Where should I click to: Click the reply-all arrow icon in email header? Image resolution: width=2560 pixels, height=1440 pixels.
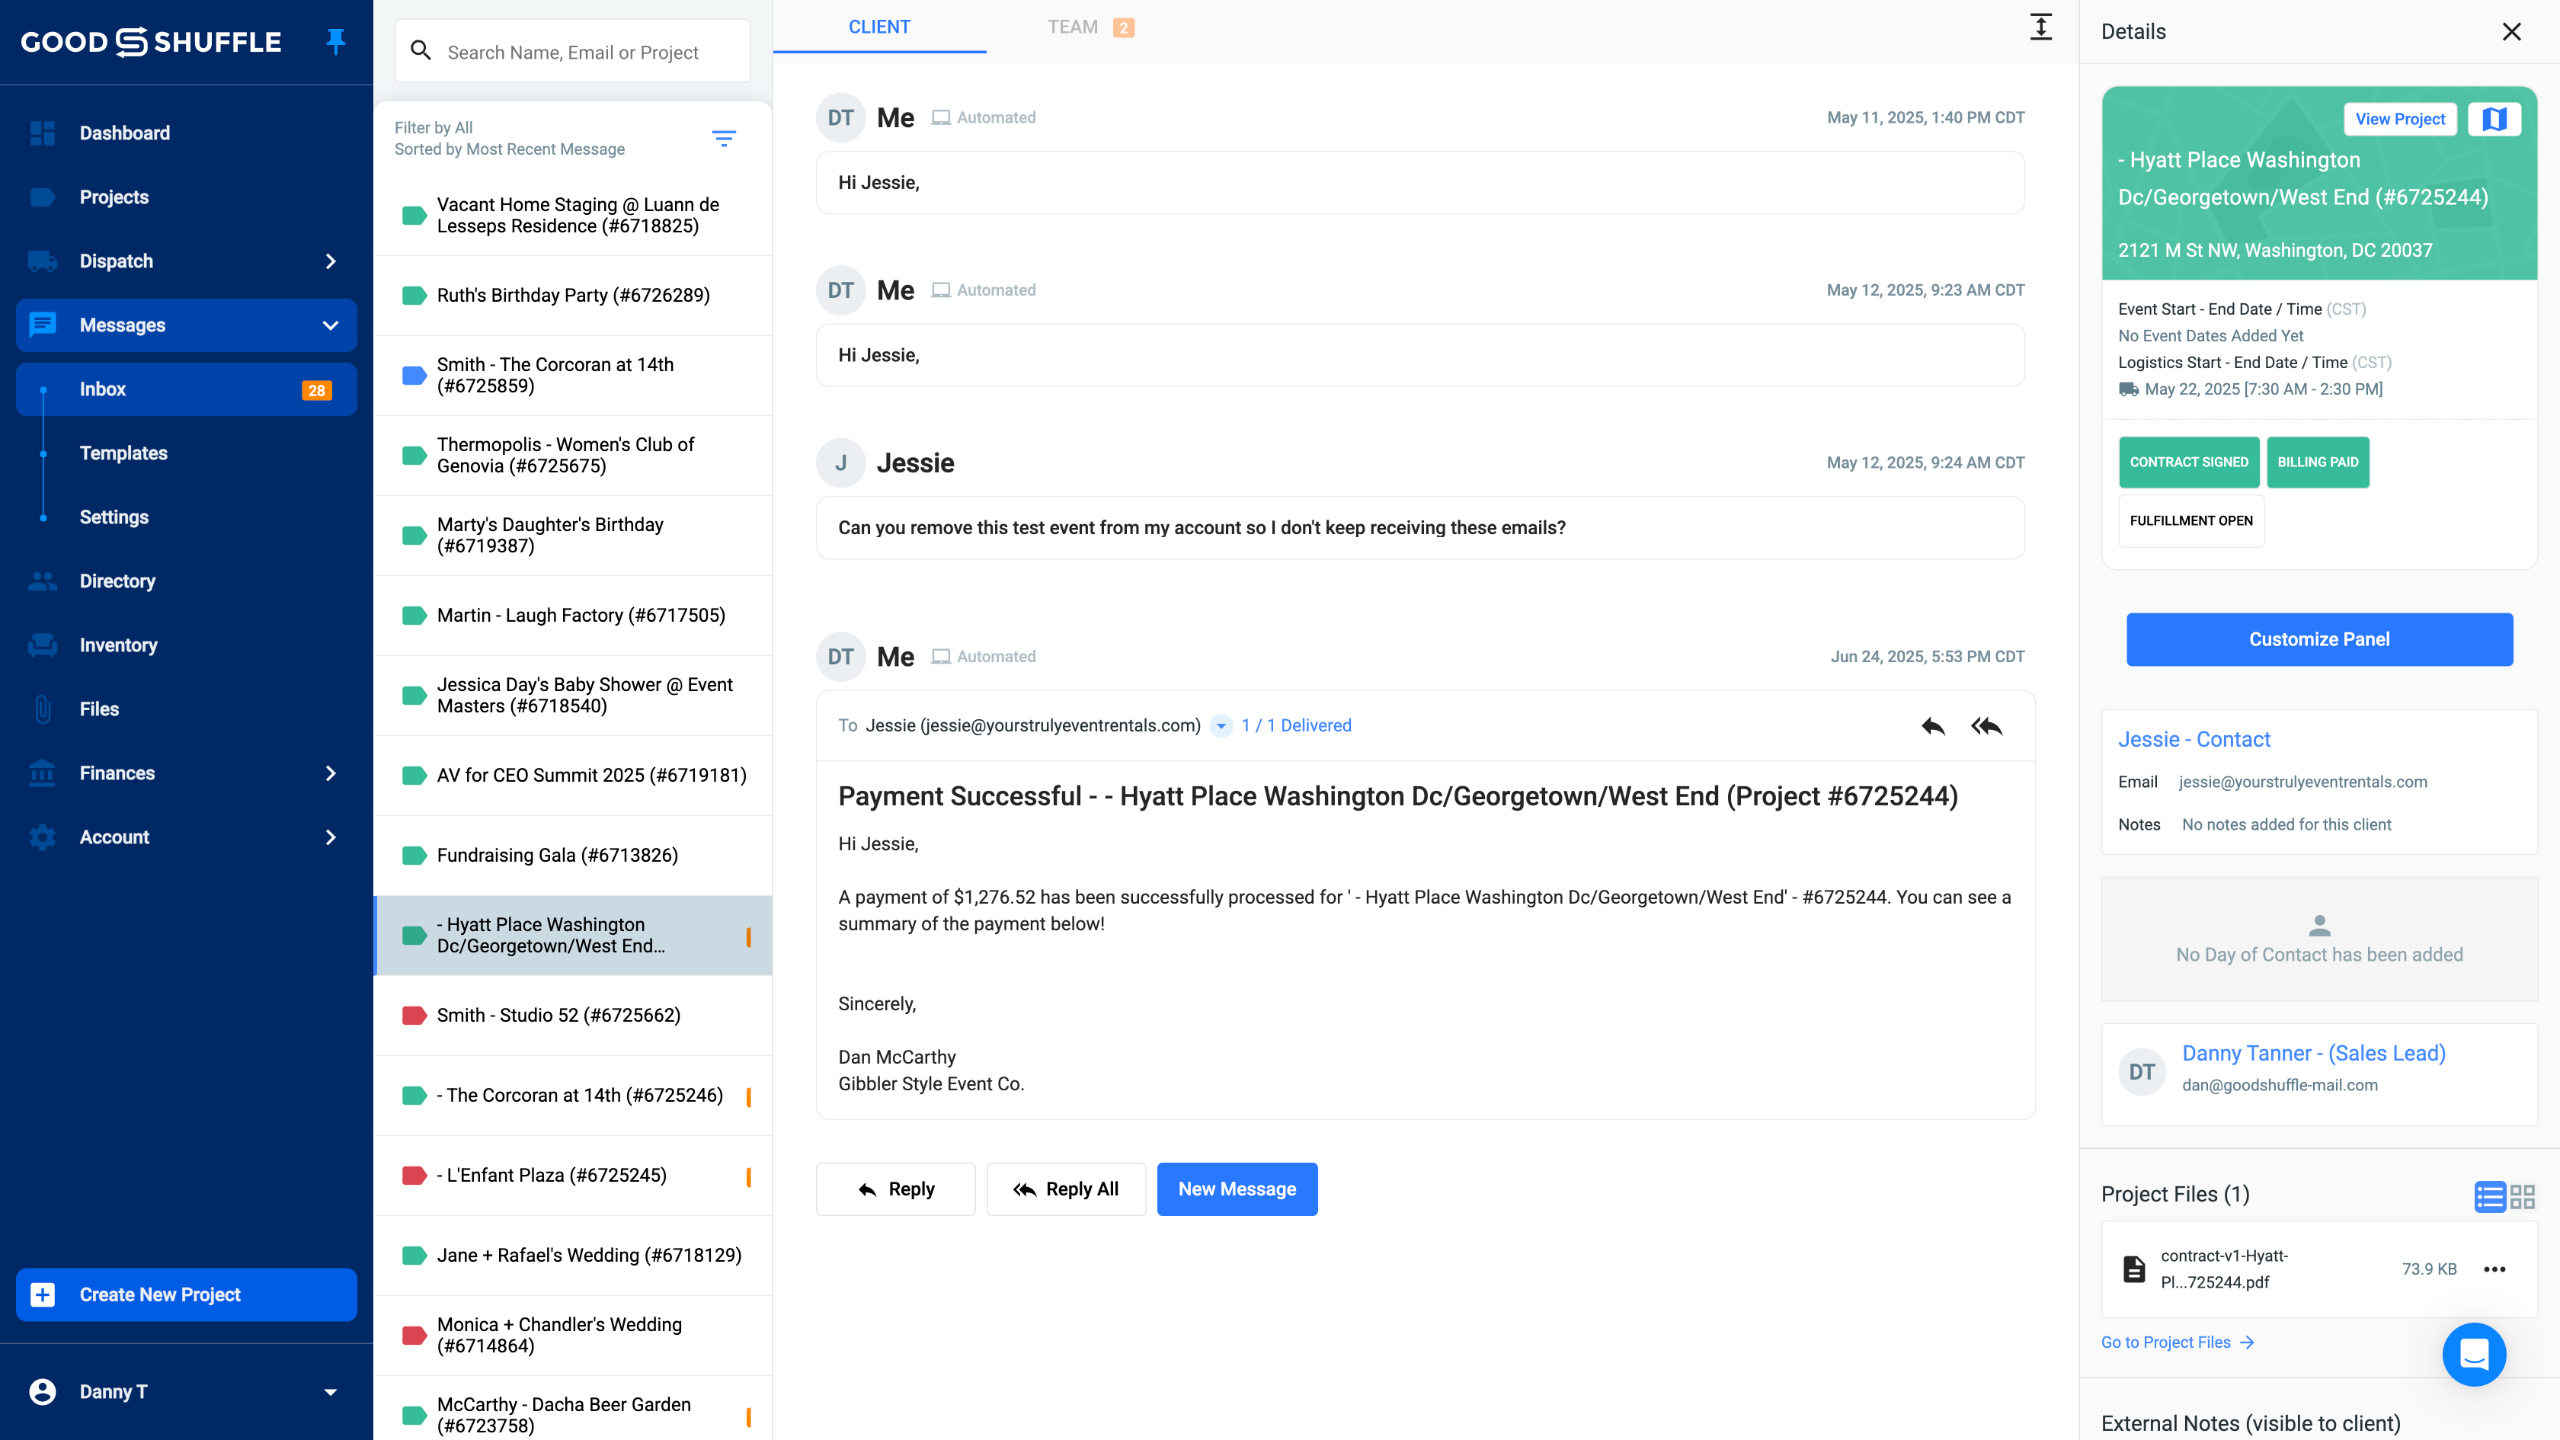click(x=1986, y=726)
